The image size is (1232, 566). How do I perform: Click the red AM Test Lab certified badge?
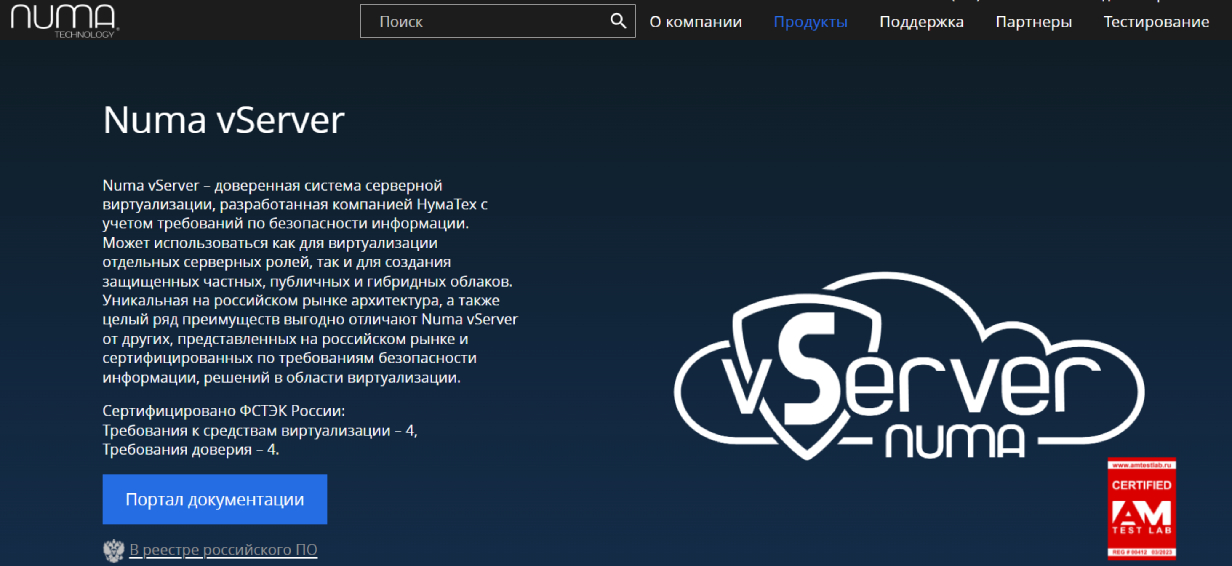pos(1140,508)
